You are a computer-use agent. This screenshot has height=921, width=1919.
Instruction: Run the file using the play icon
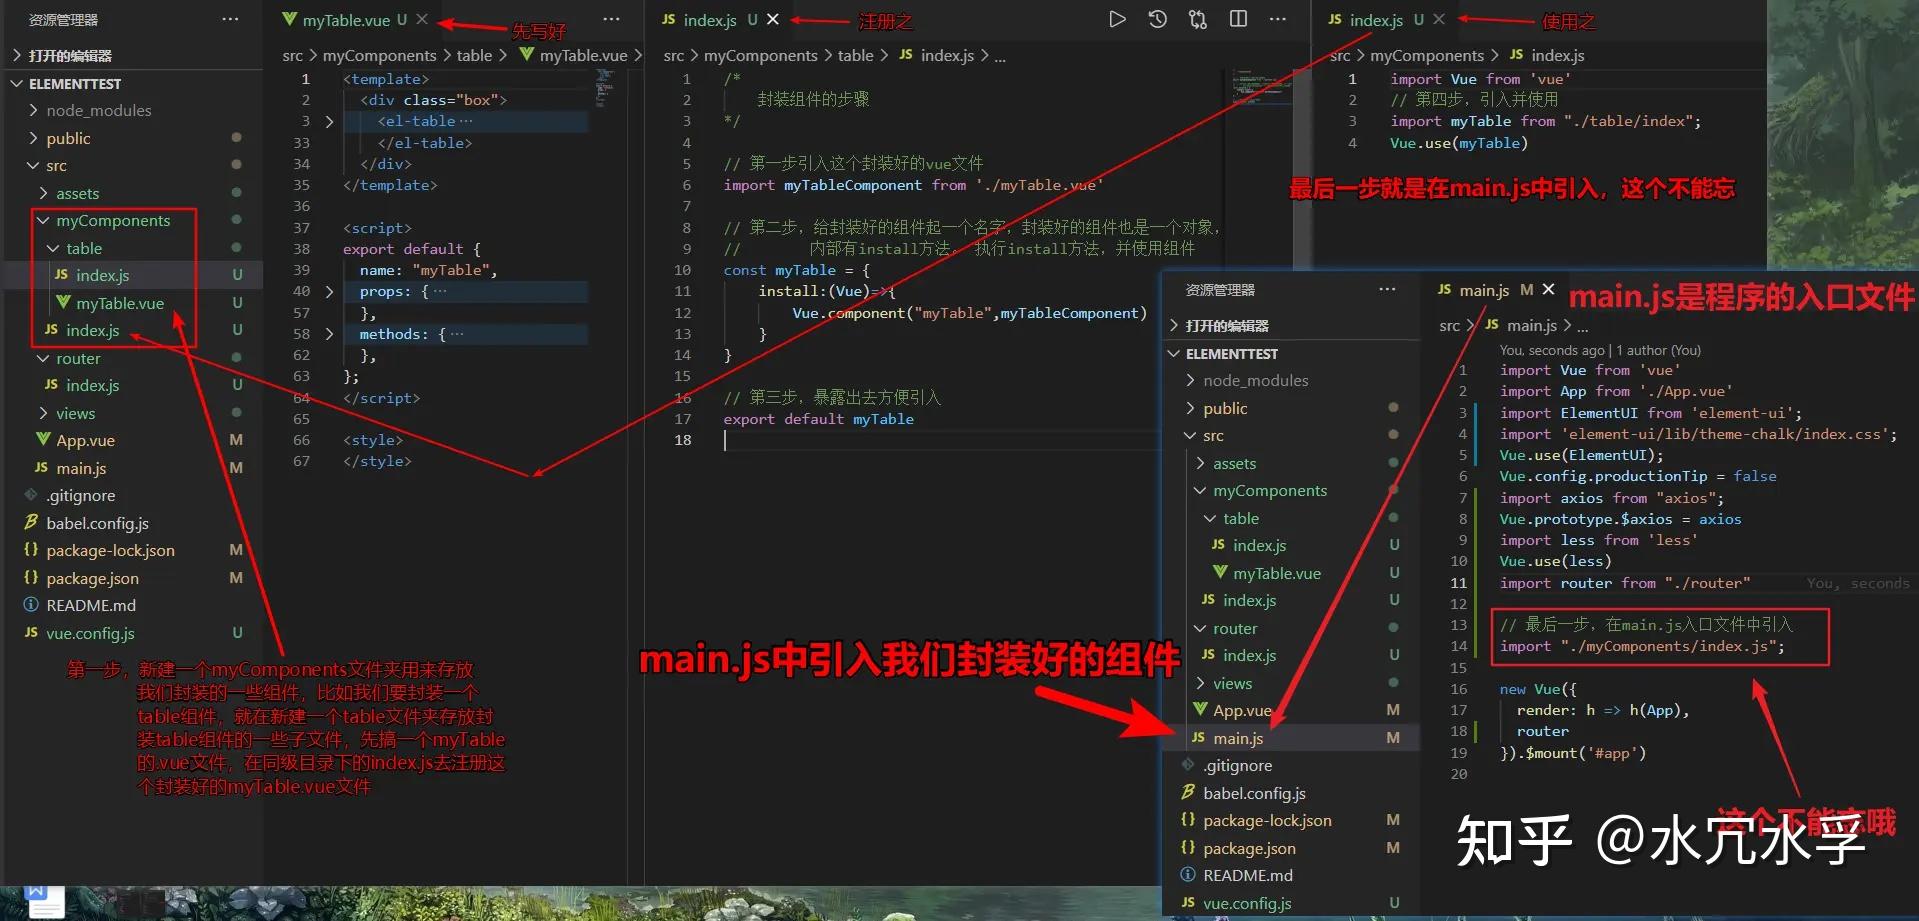click(1117, 18)
